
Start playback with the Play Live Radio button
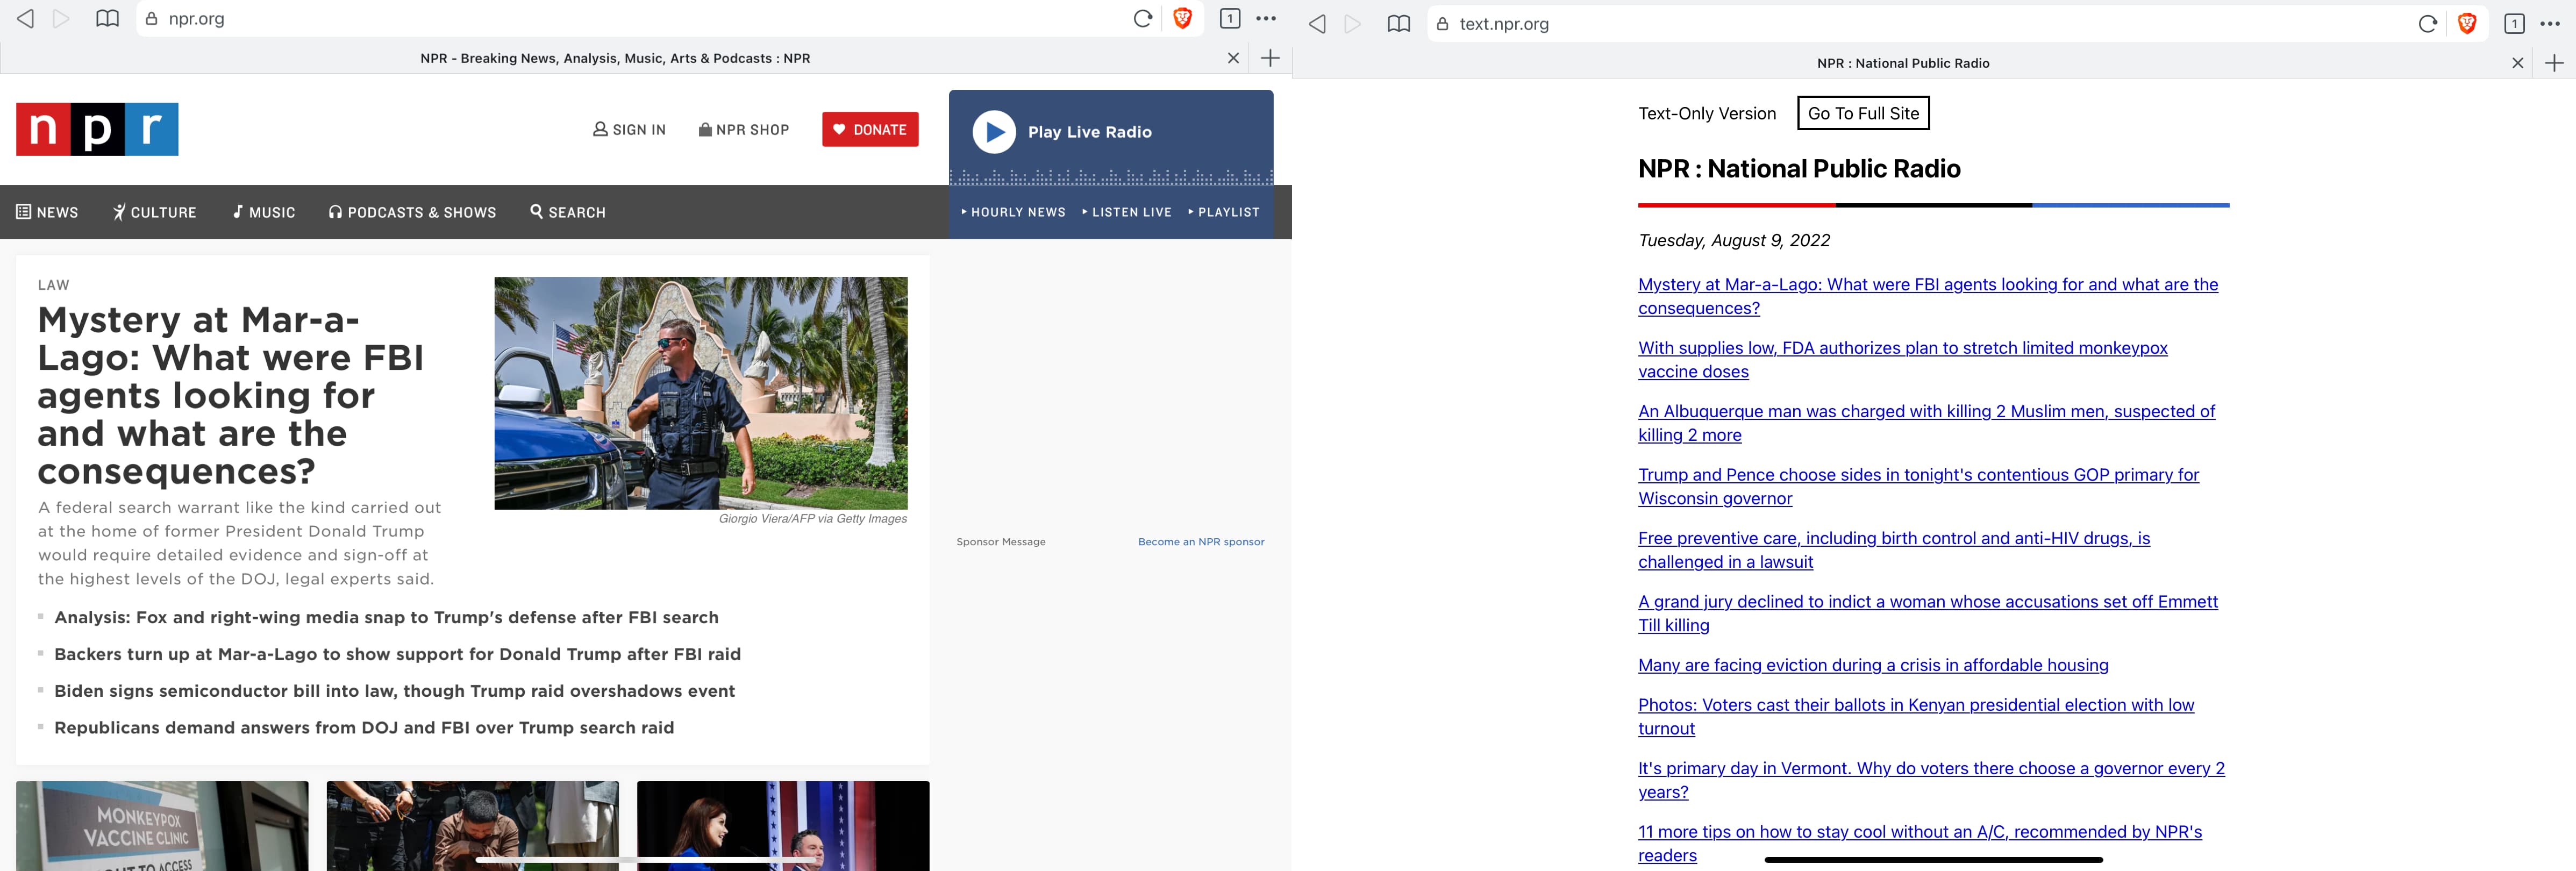tap(994, 132)
